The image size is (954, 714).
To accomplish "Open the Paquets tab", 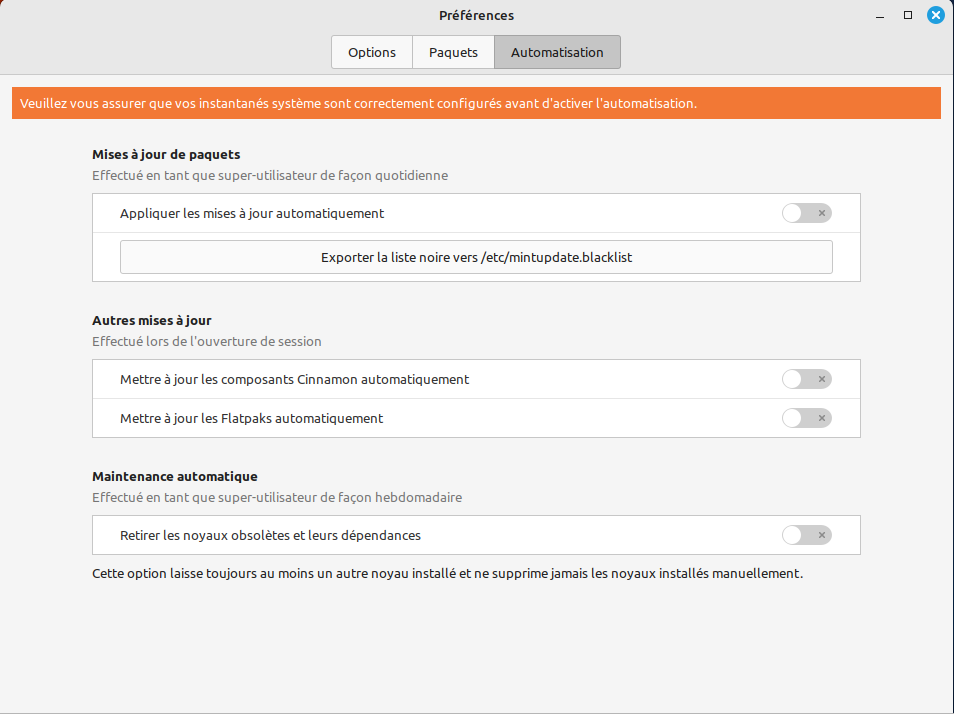I will (453, 52).
